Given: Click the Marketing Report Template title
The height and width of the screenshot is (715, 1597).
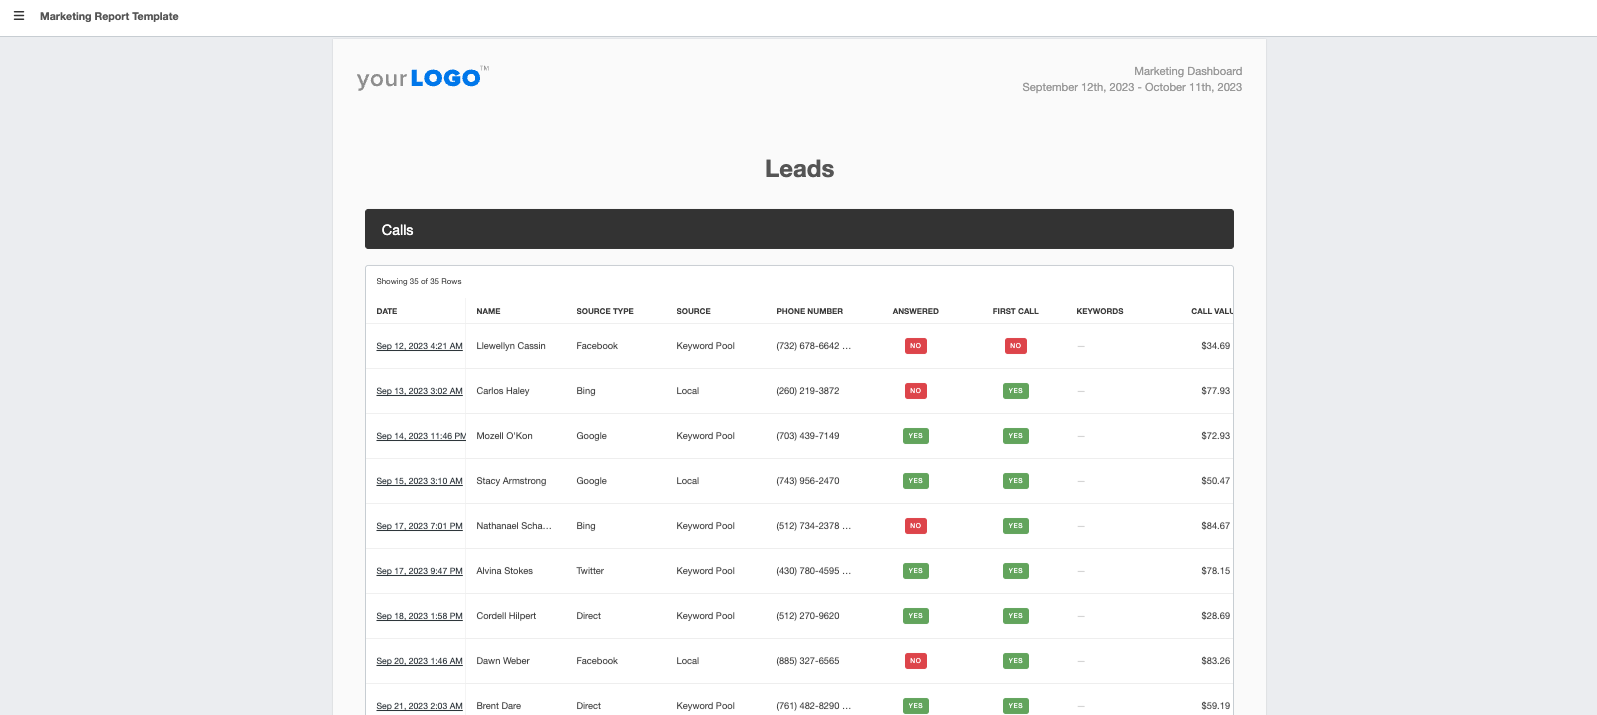Looking at the screenshot, I should pyautogui.click(x=109, y=16).
